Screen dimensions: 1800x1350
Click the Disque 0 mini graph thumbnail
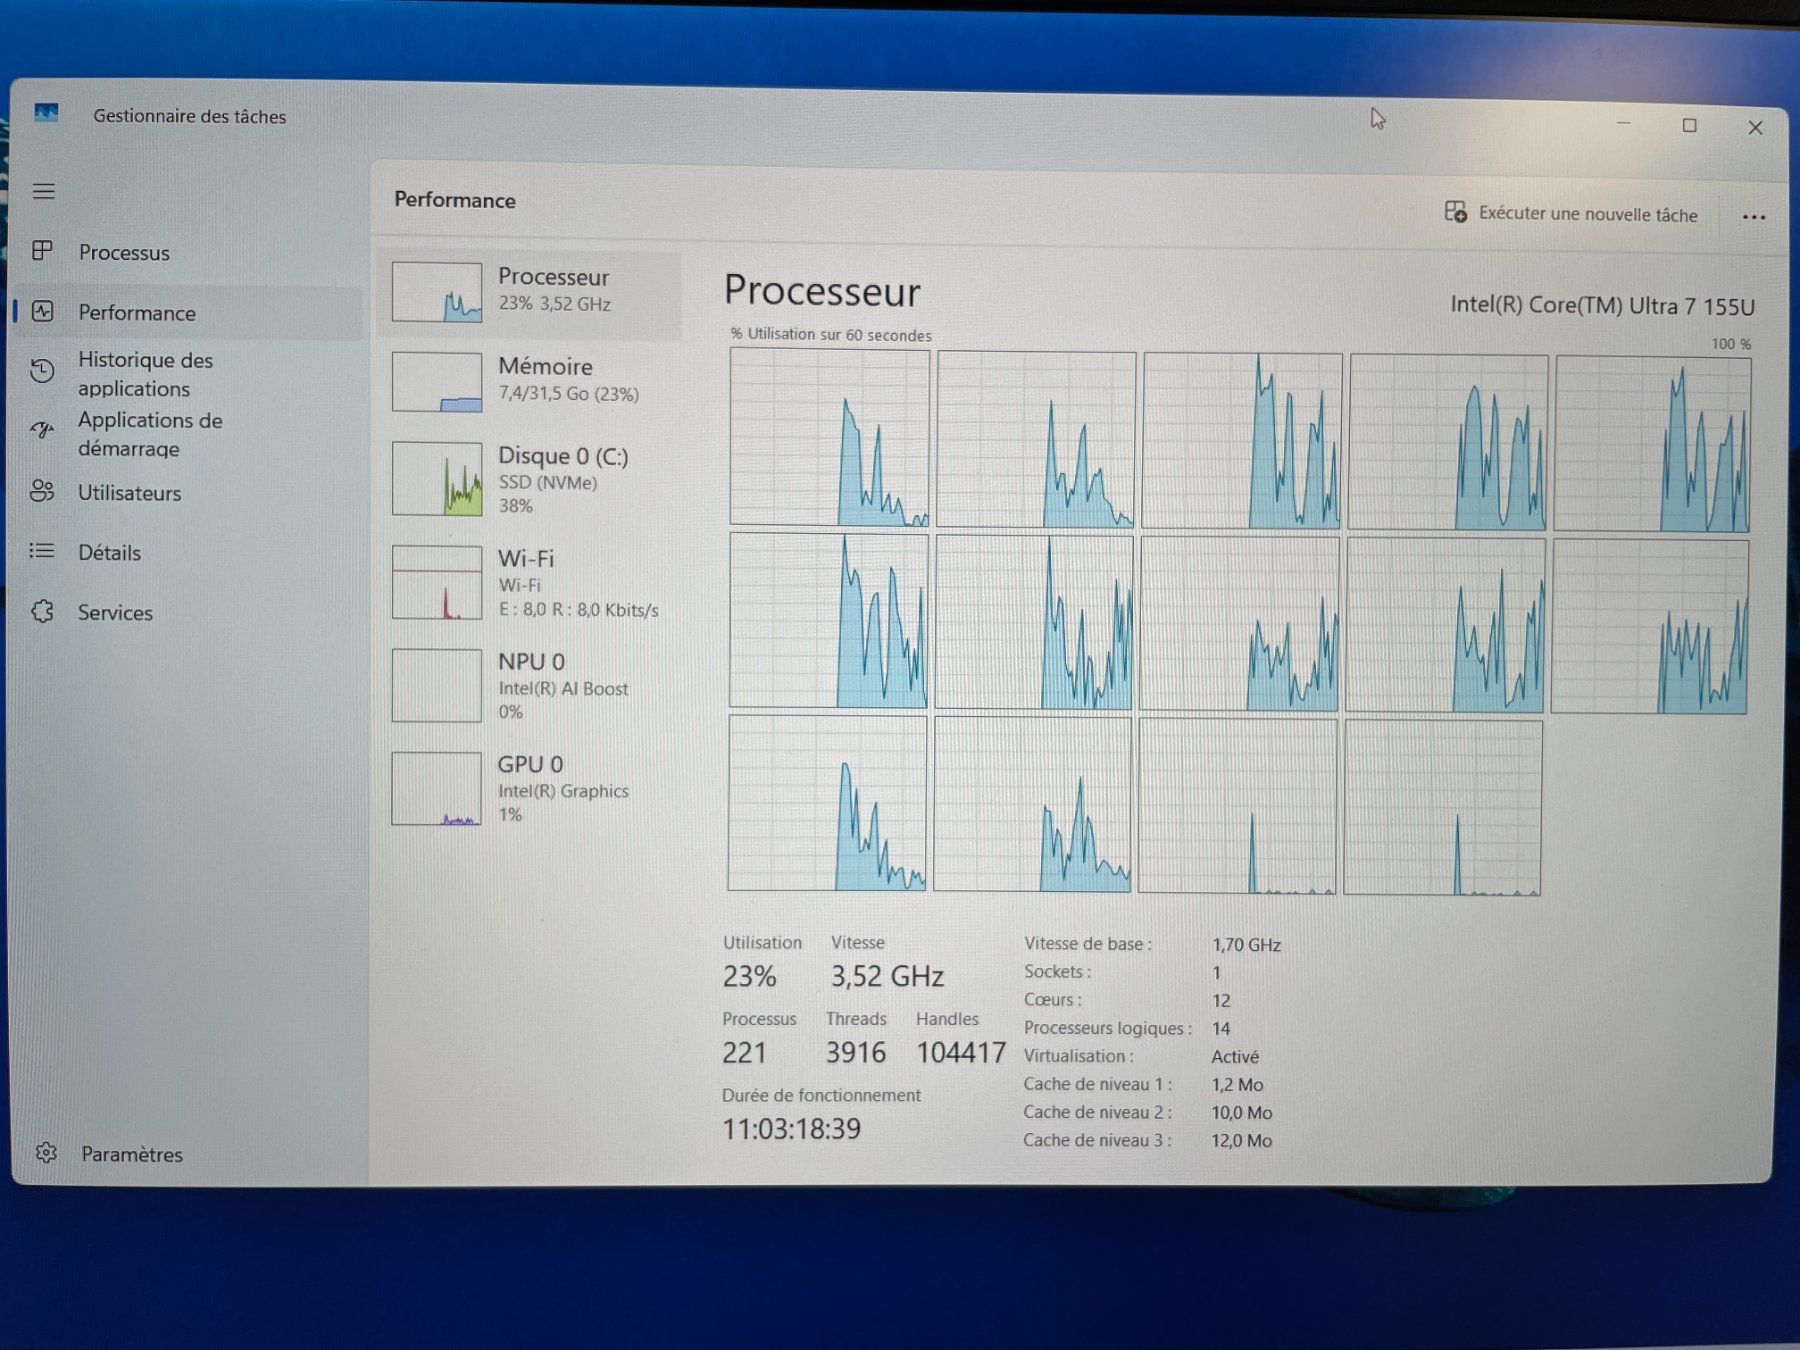click(x=437, y=479)
